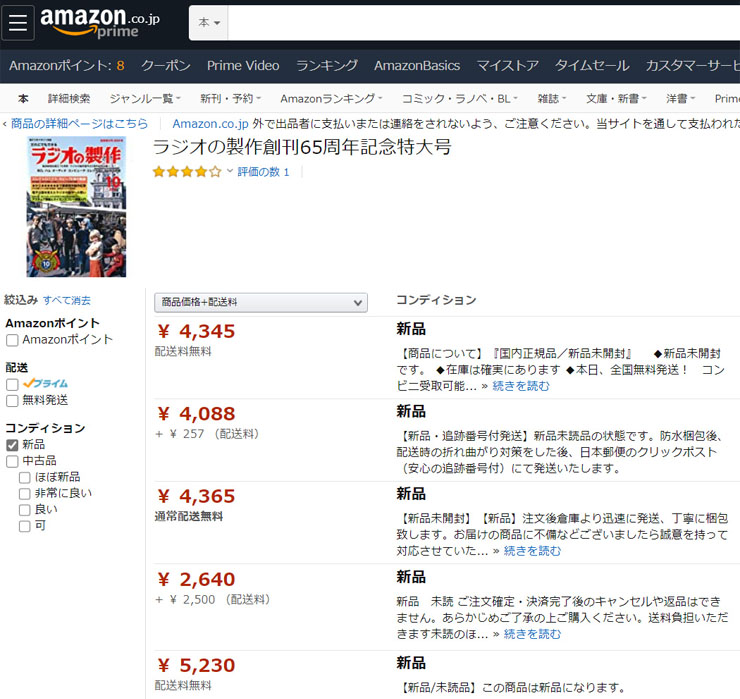This screenshot has height=699, width=740.
Task: Open the 商品価格+配送料 sort dropdown
Action: pos(261,302)
